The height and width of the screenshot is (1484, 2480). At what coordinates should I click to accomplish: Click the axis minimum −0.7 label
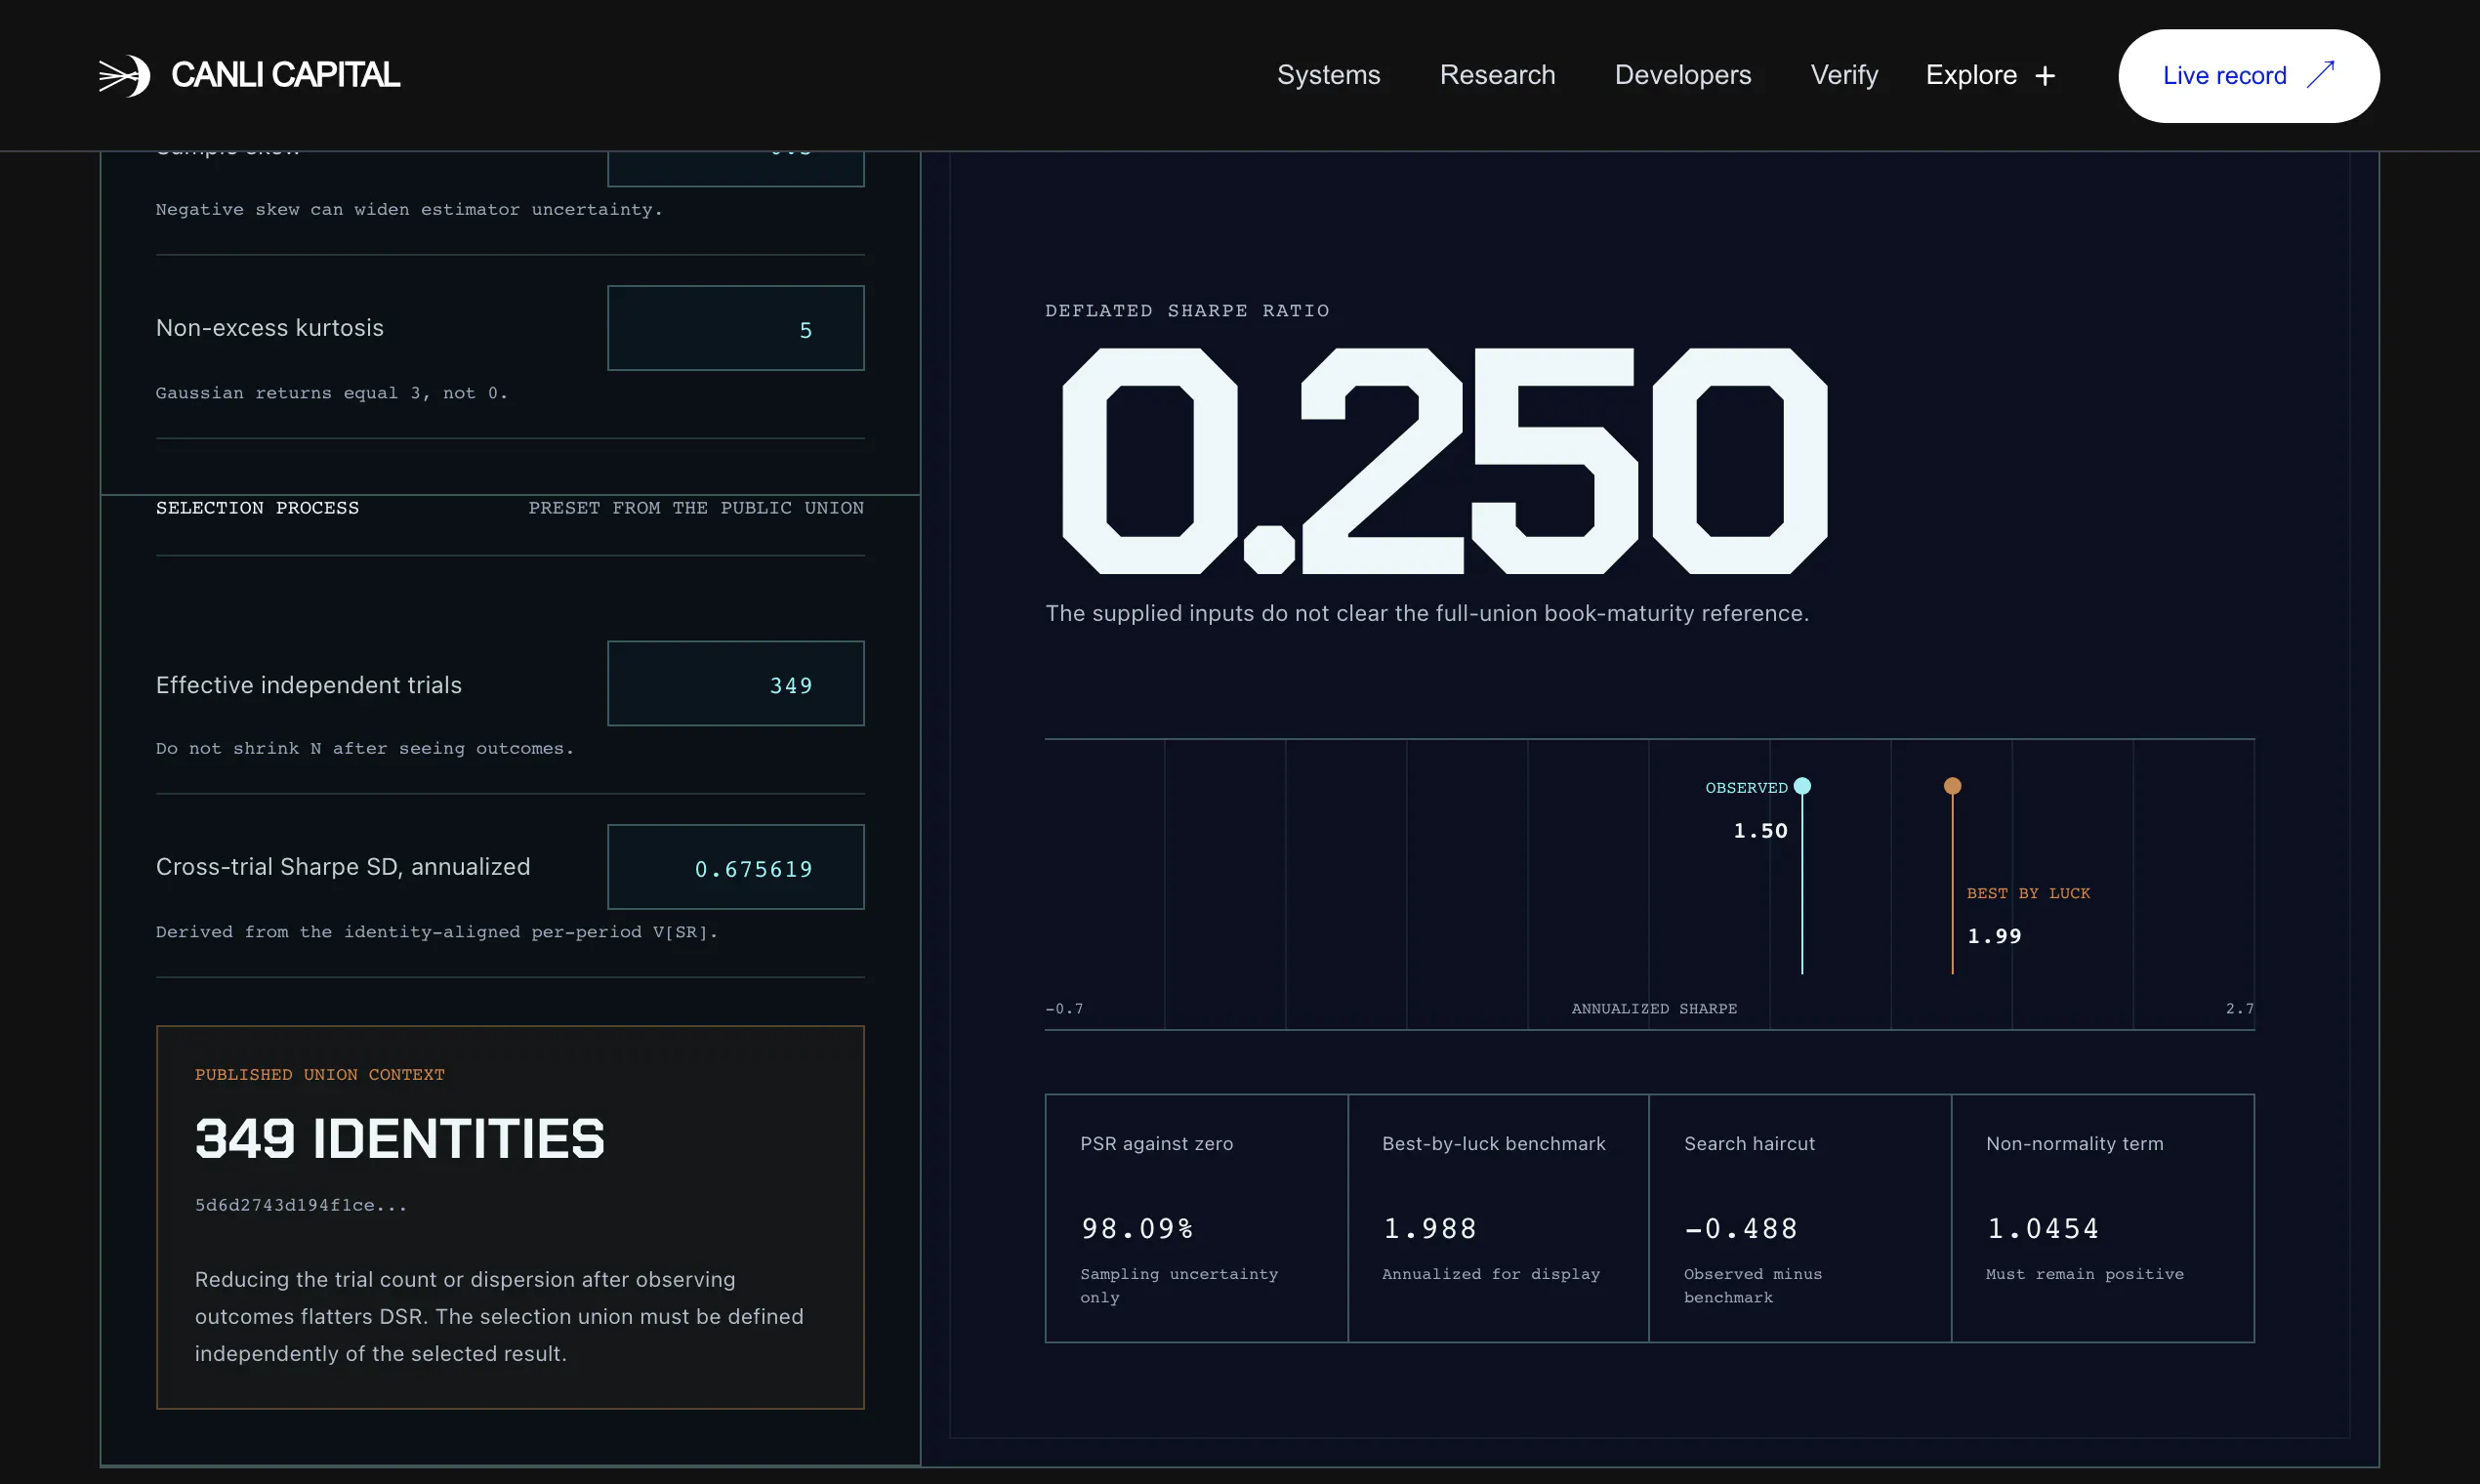1064,1009
